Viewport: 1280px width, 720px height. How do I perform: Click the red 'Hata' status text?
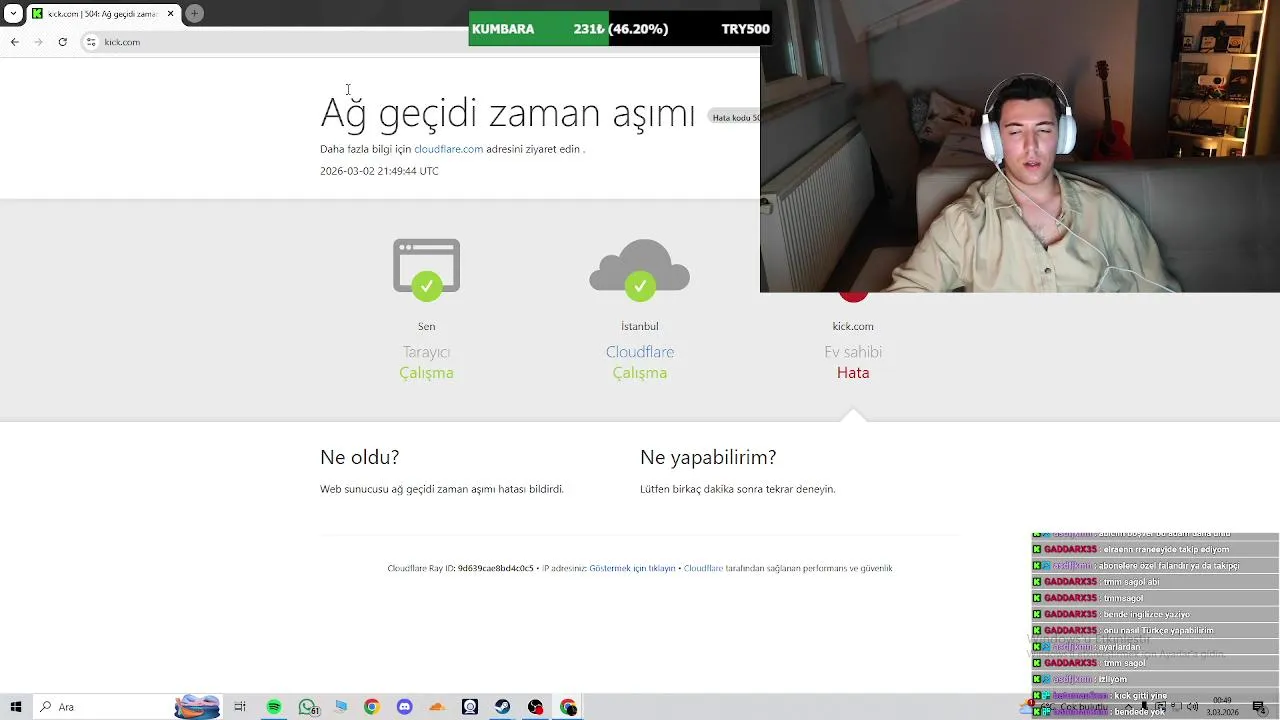click(x=853, y=373)
